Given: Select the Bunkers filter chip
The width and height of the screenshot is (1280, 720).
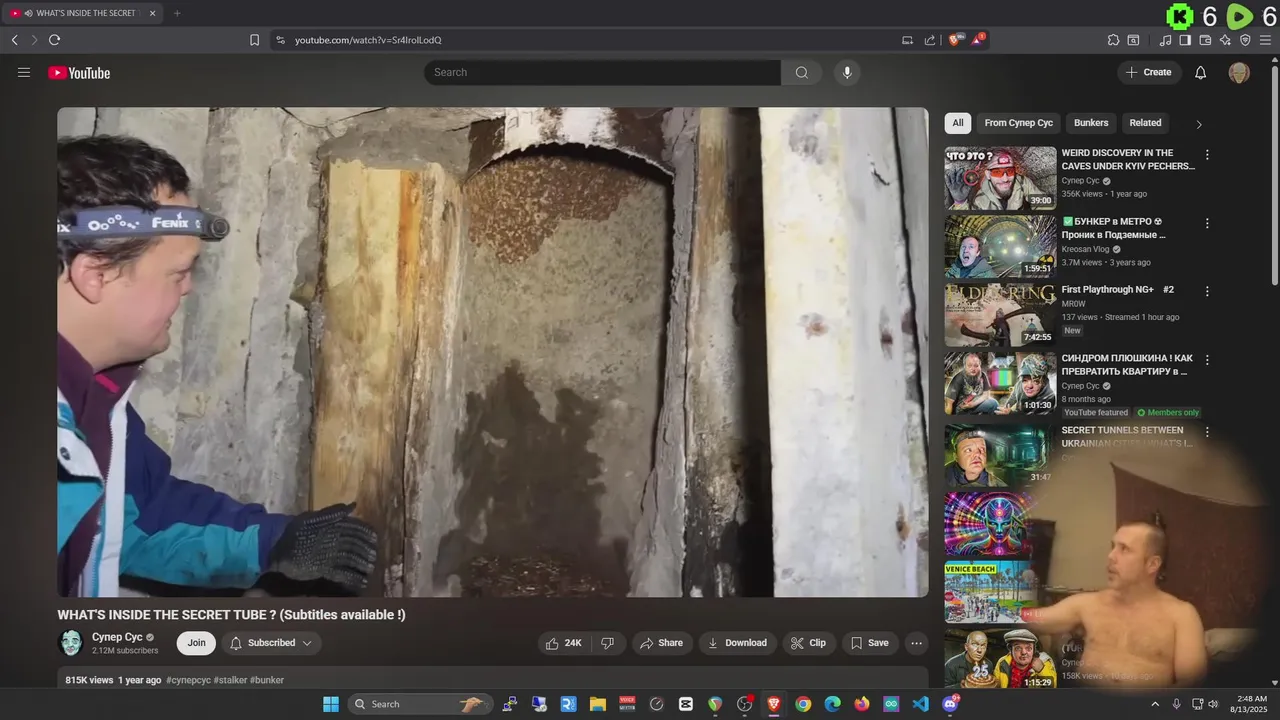Looking at the screenshot, I should pyautogui.click(x=1091, y=123).
